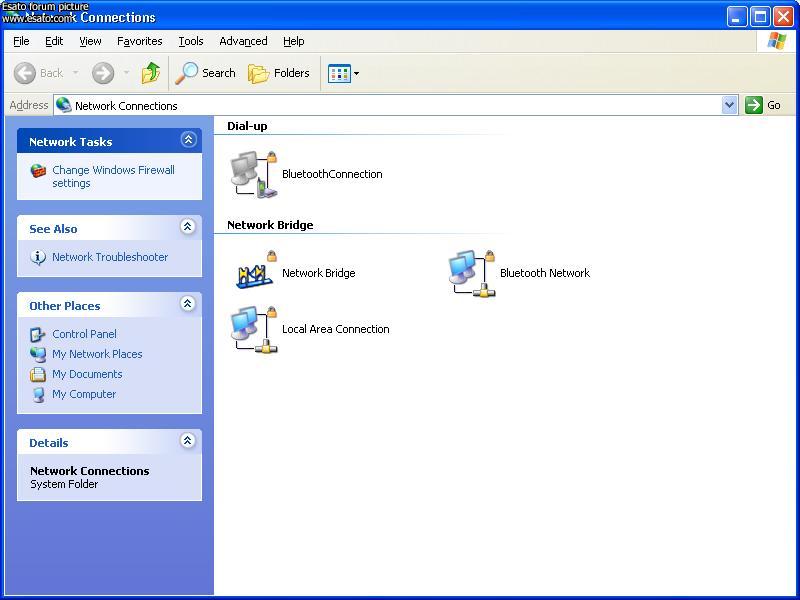Close the Network Connections window

pos(783,17)
